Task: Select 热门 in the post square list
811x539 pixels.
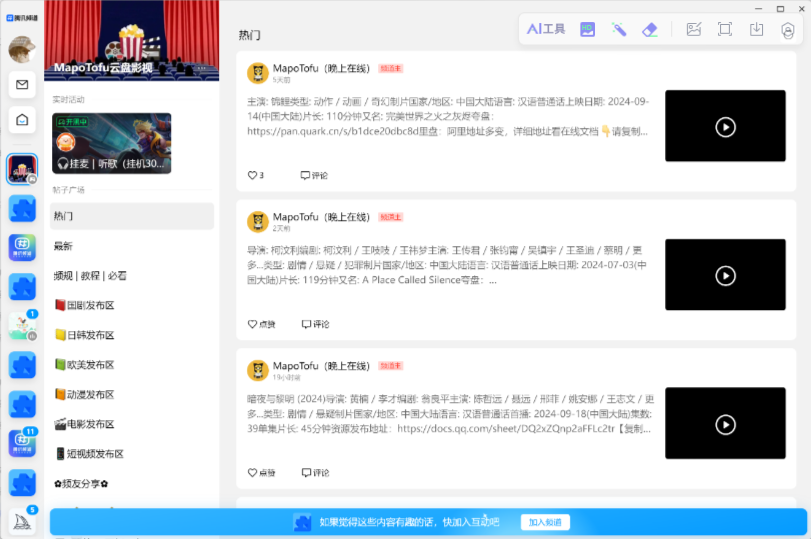Action: [132, 216]
